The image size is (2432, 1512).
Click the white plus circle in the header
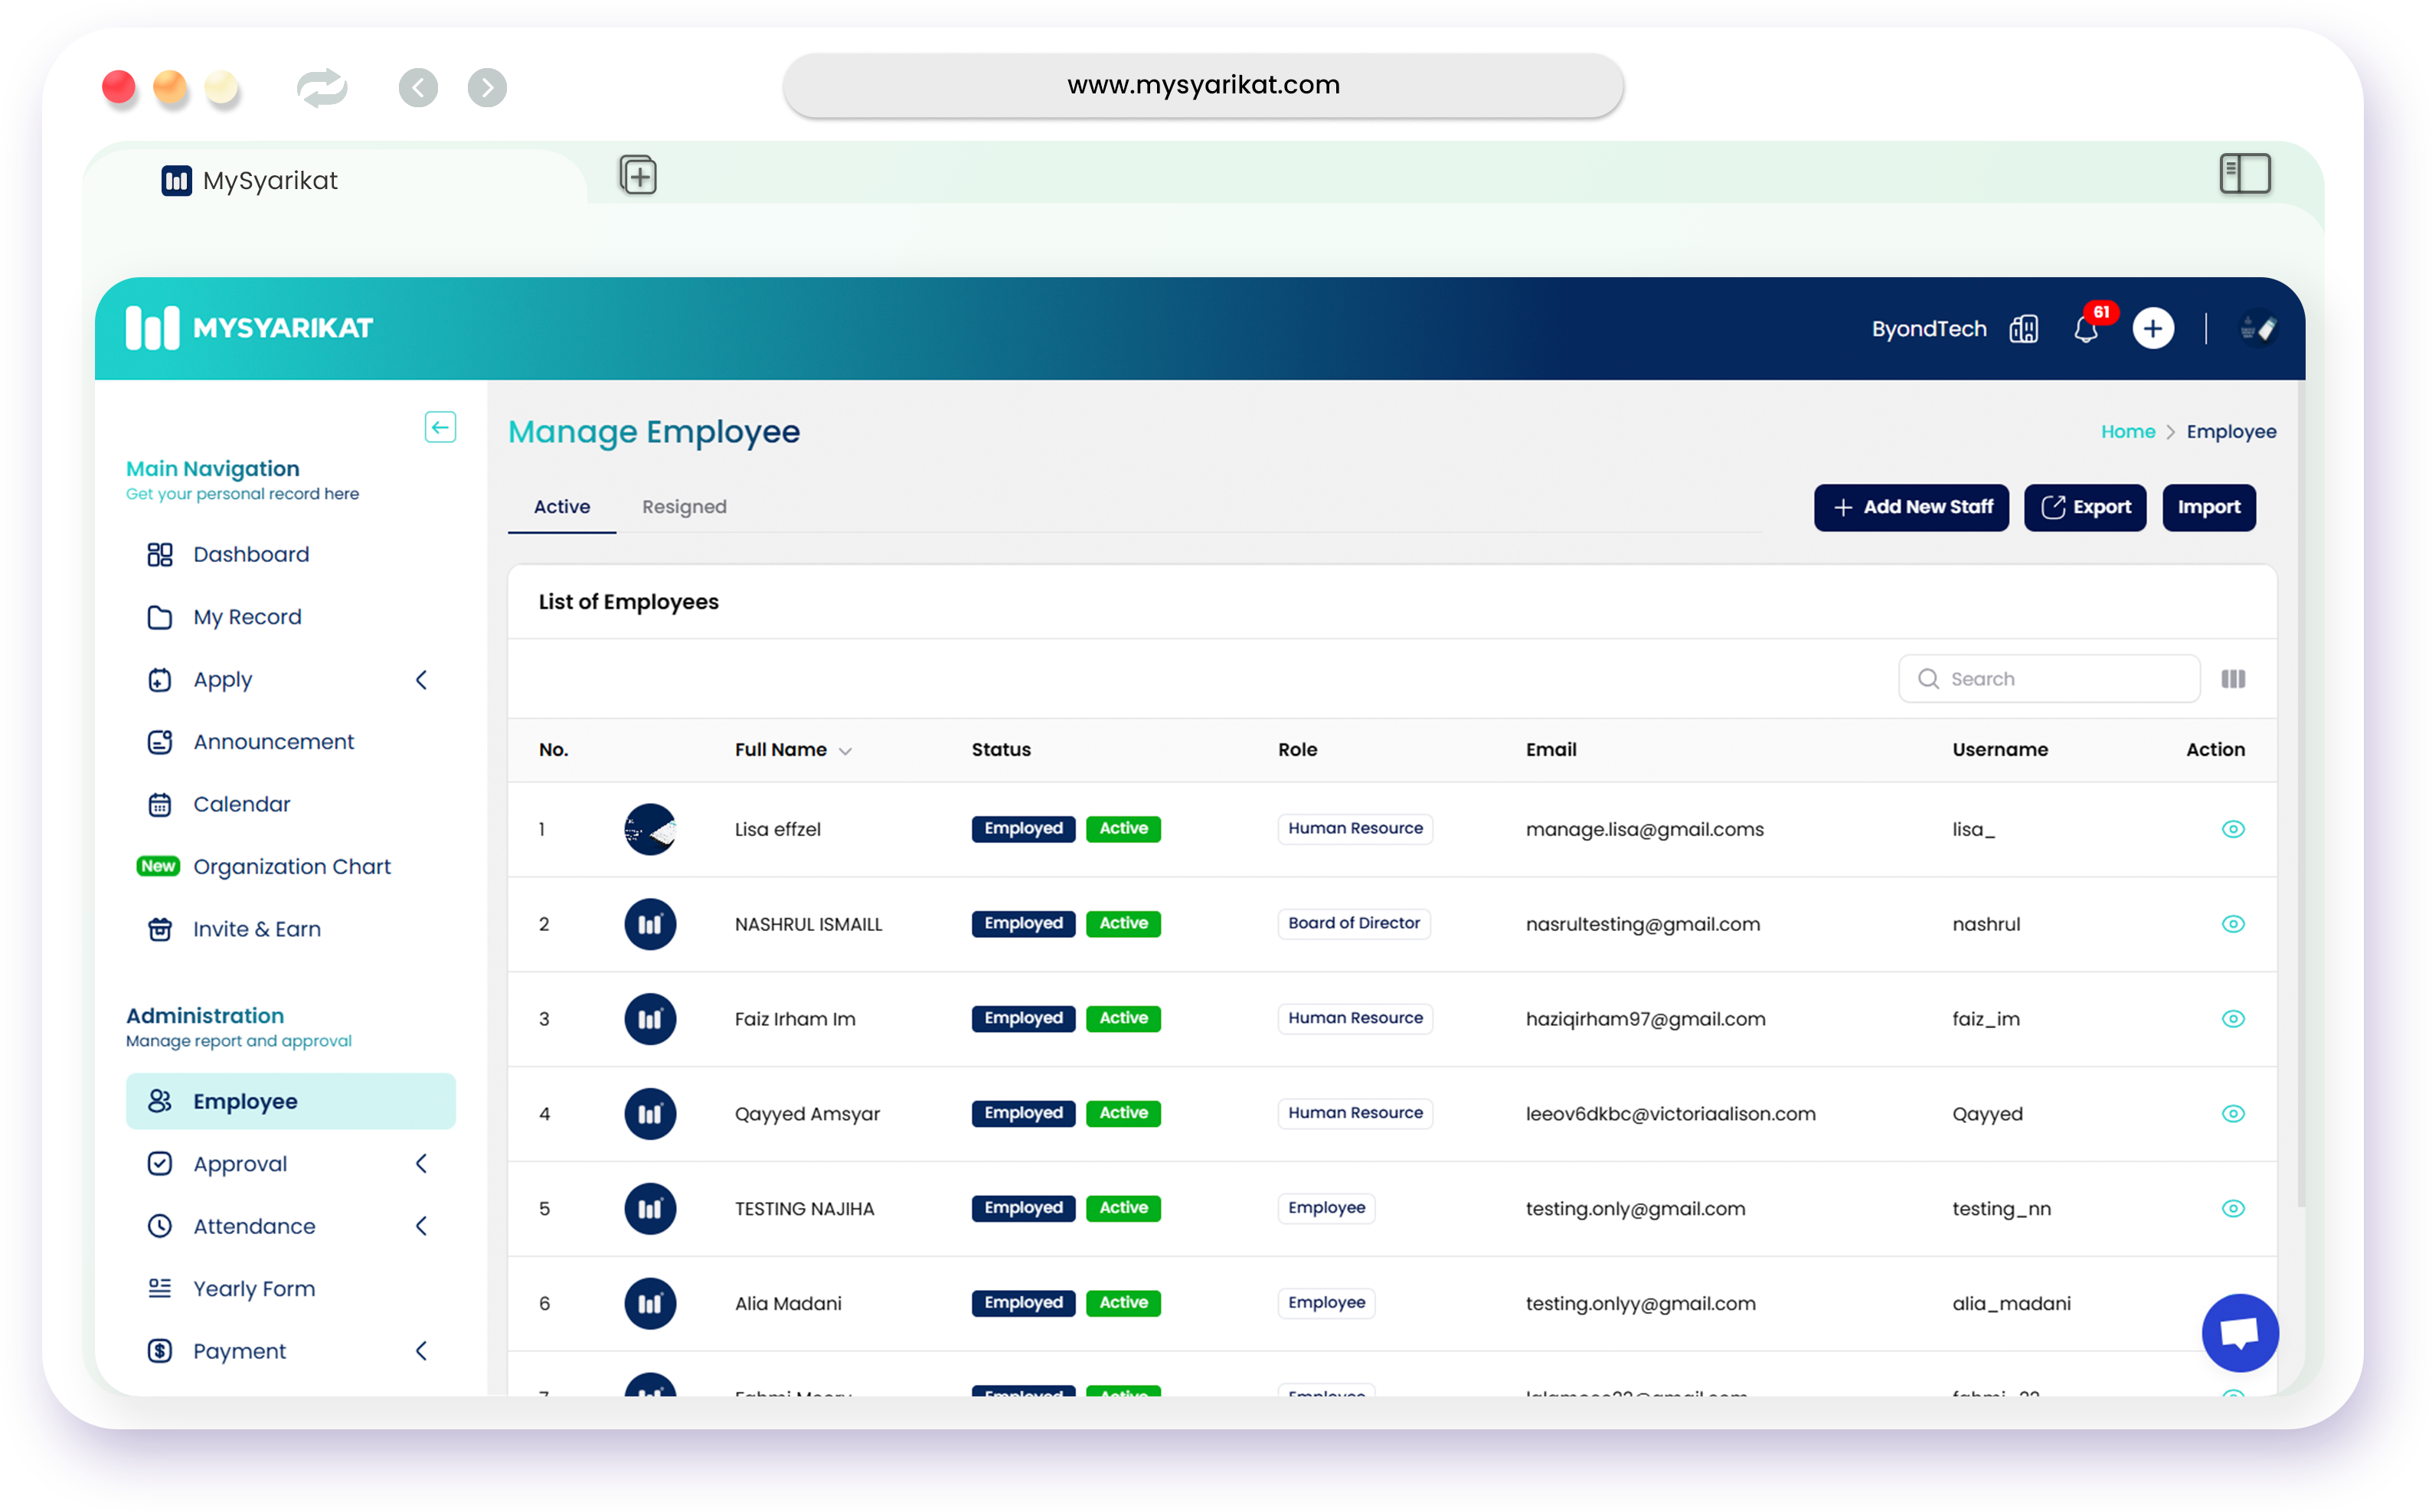(2153, 329)
